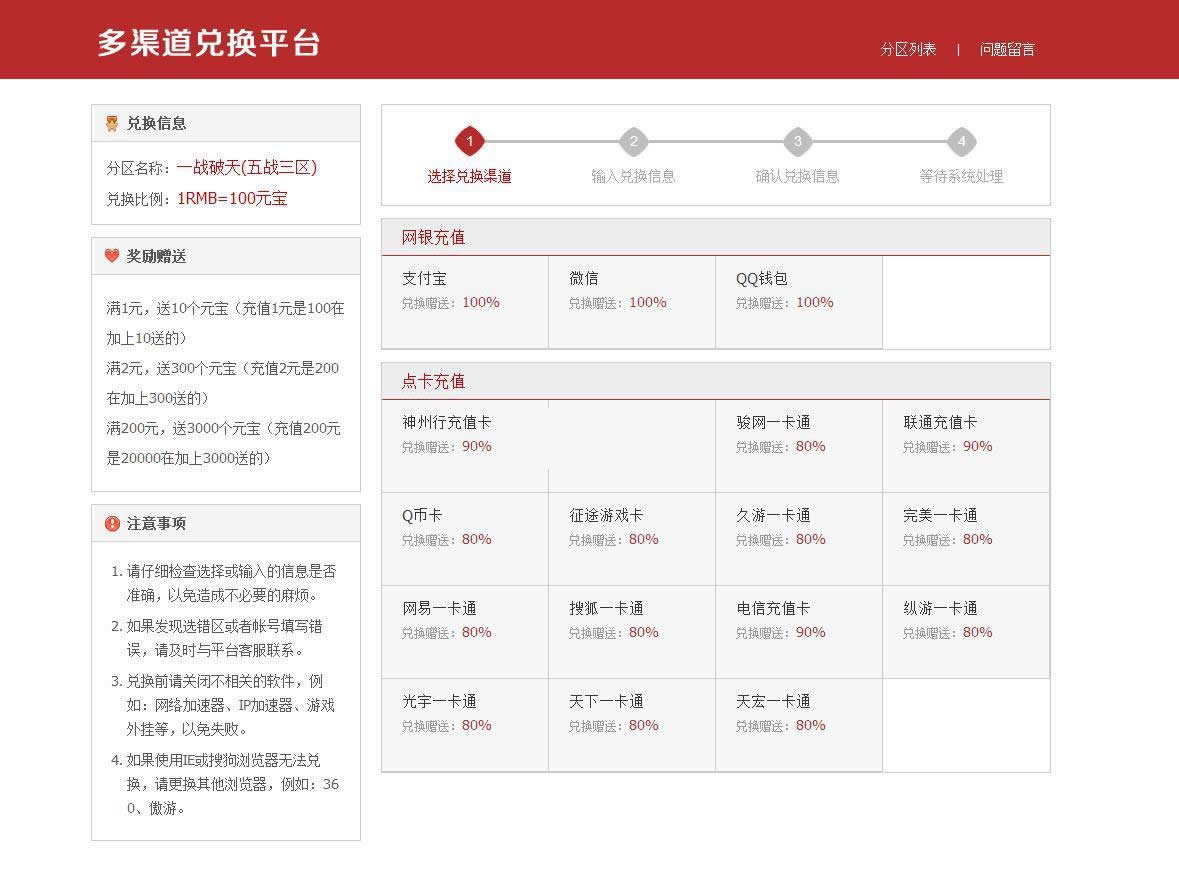The image size is (1179, 879).
Task: Click 100% bonus value under QQ钱包
Action: [x=815, y=302]
